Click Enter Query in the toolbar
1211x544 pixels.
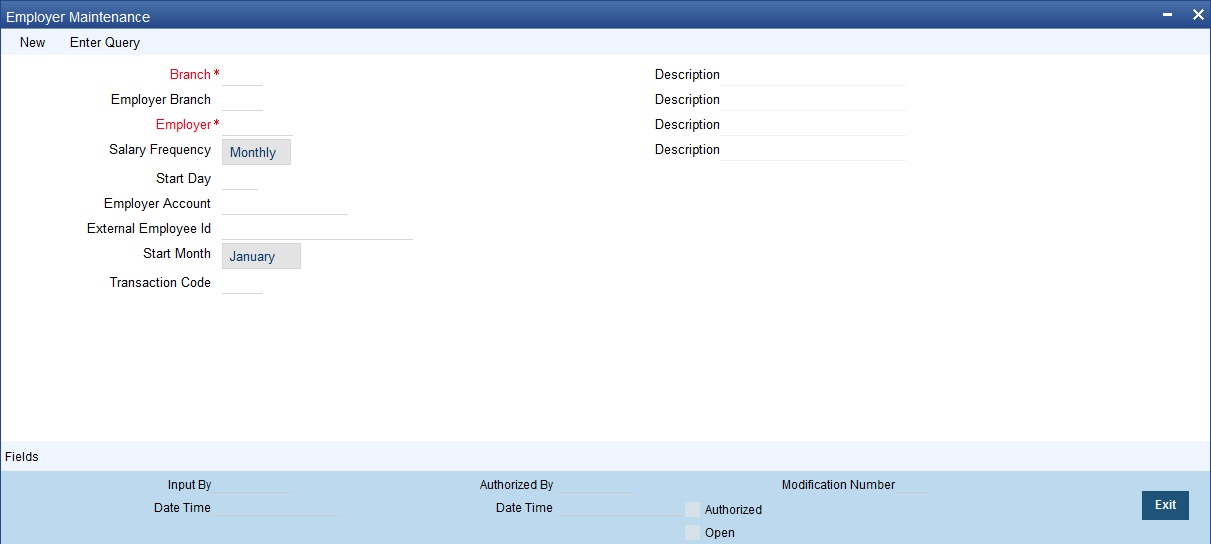(105, 42)
